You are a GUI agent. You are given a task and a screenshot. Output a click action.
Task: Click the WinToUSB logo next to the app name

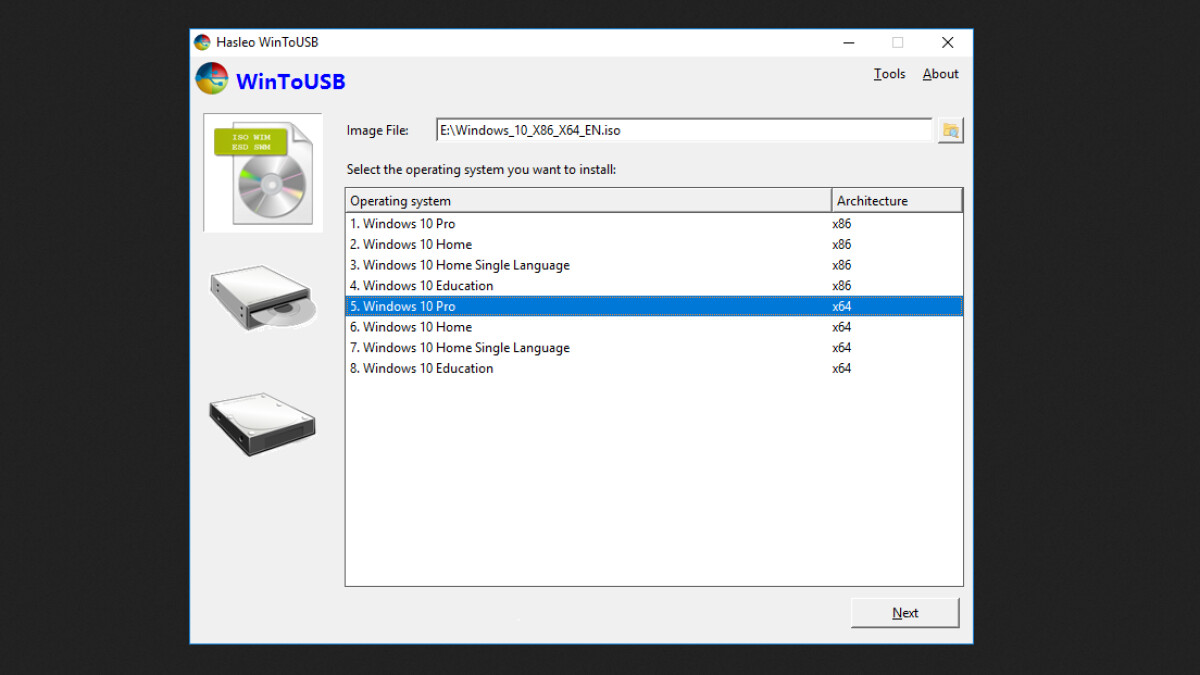210,77
